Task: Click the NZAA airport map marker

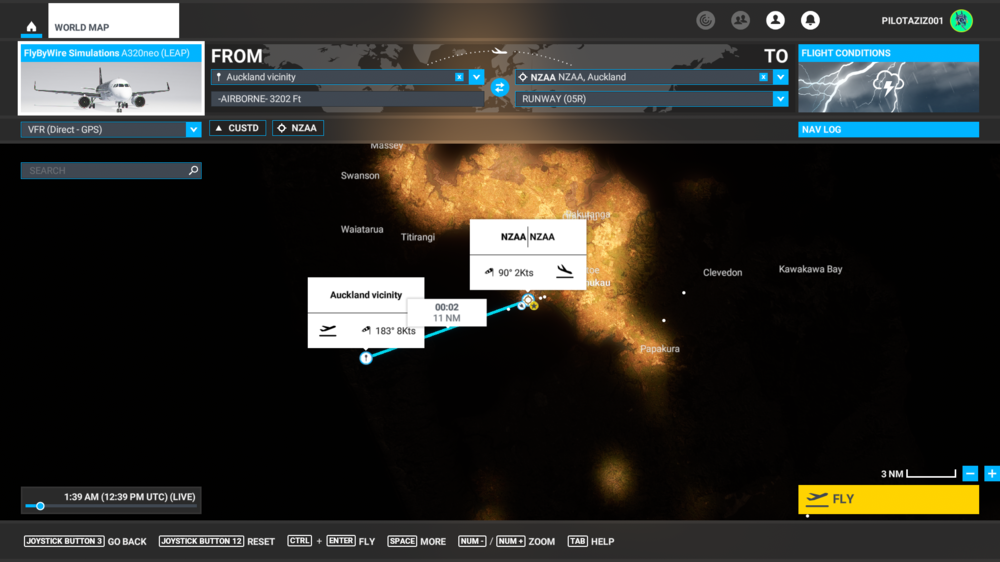Action: [x=527, y=299]
